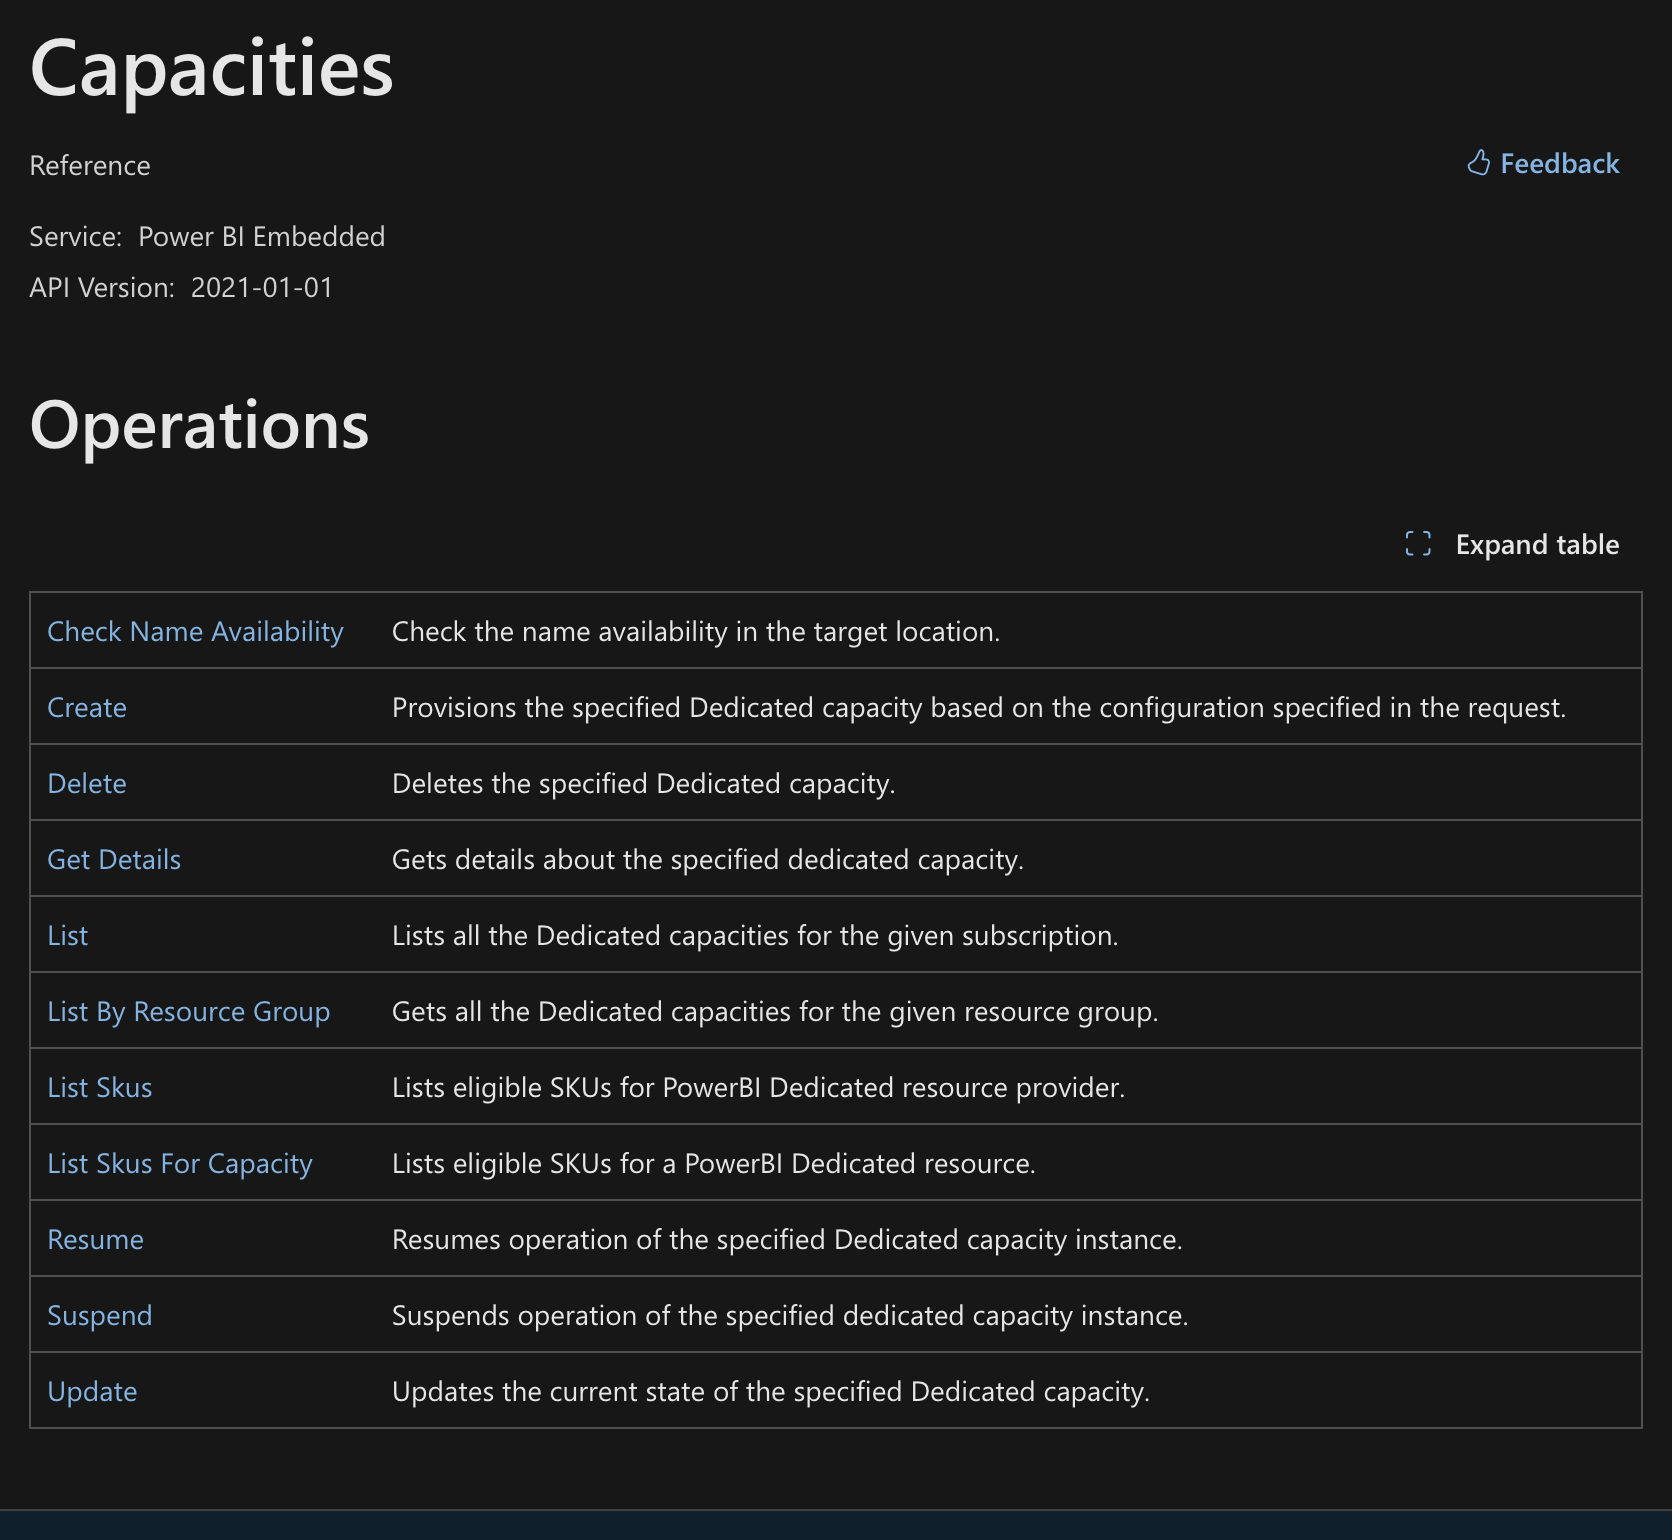Open the List Skus operation link
Screen dimensions: 1672x1540
(100, 1087)
